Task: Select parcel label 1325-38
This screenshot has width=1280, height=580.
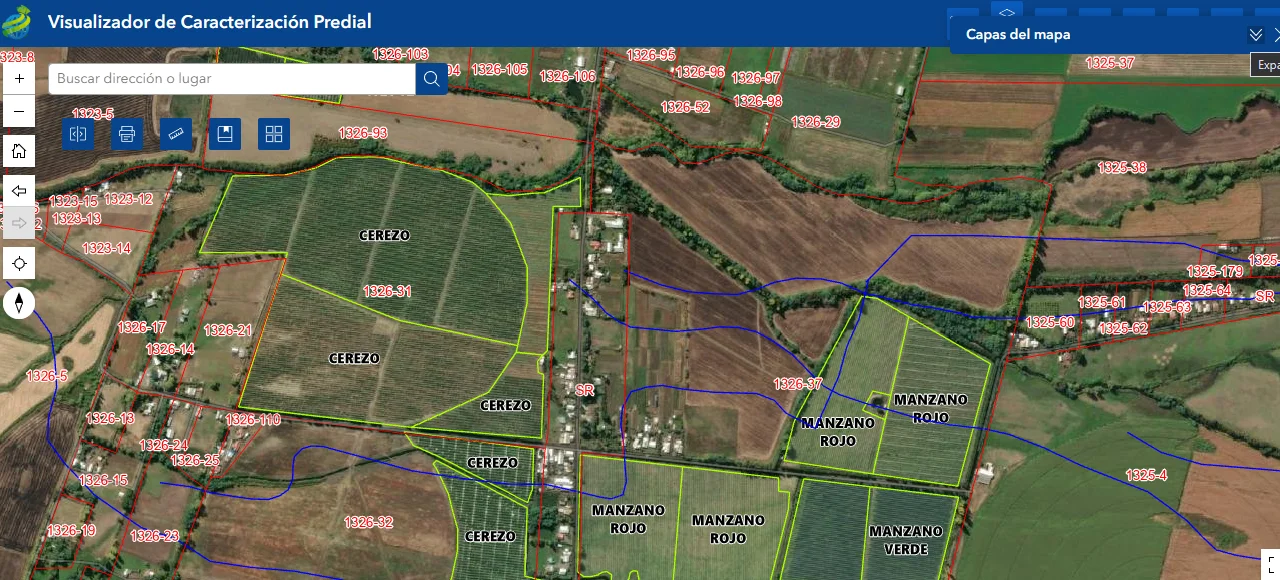Action: [1122, 168]
